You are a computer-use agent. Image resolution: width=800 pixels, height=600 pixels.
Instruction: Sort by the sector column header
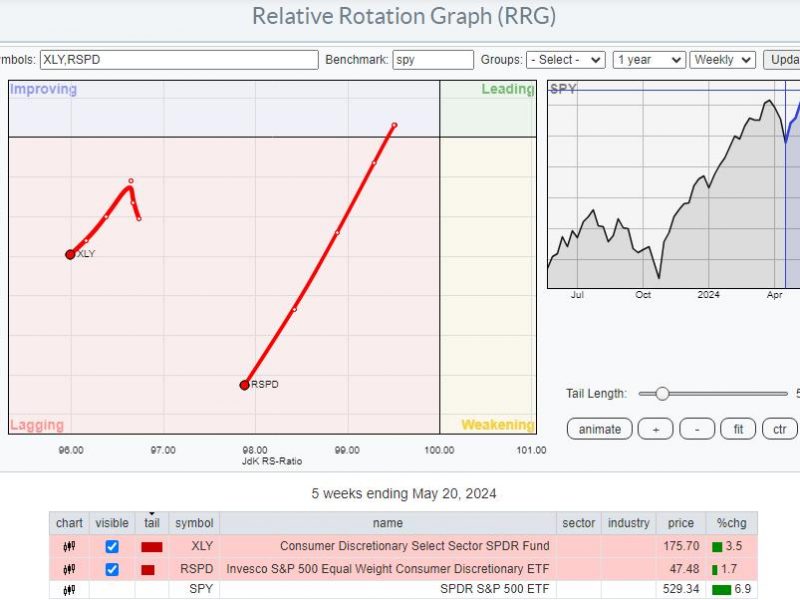click(x=579, y=523)
